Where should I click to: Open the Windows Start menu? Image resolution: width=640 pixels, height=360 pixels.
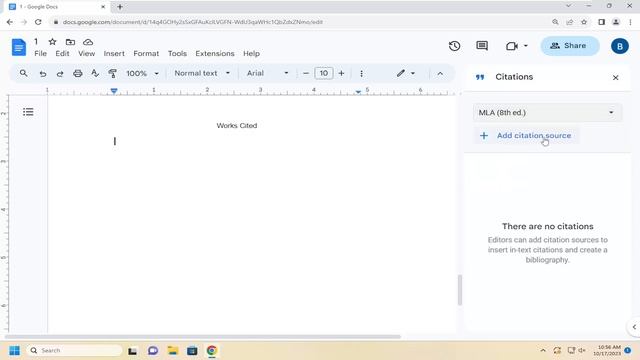[14, 351]
